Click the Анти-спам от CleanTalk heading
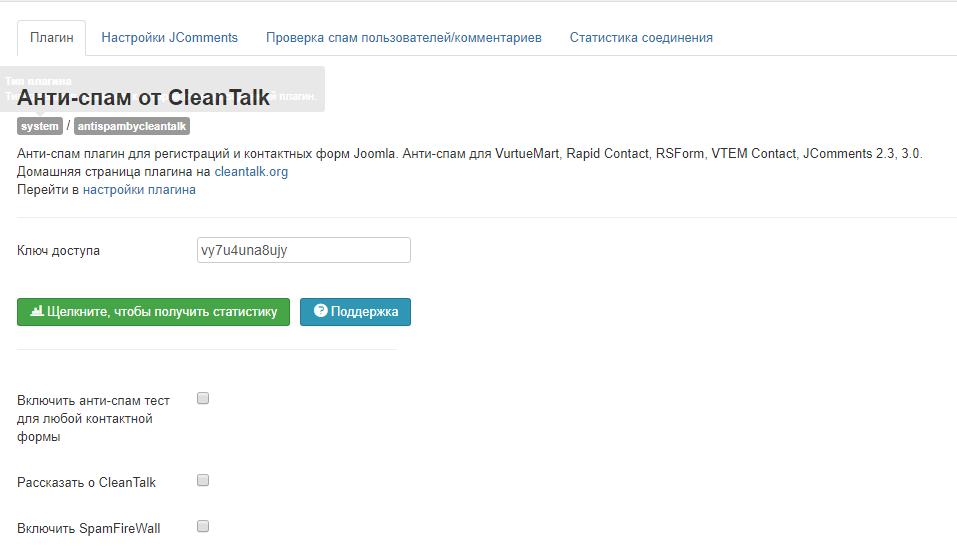 (143, 98)
